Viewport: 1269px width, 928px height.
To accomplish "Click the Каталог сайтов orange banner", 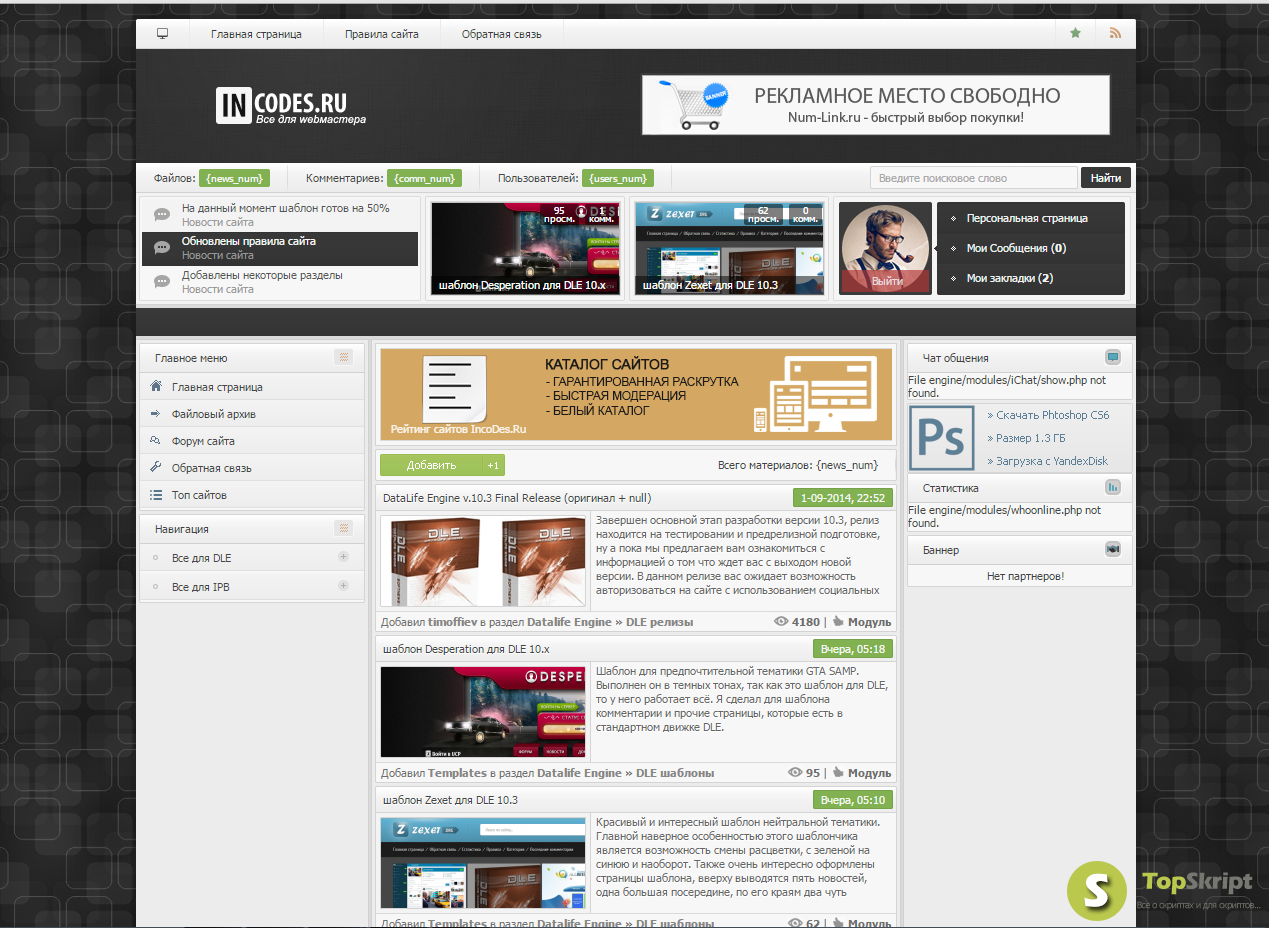I will [636, 394].
